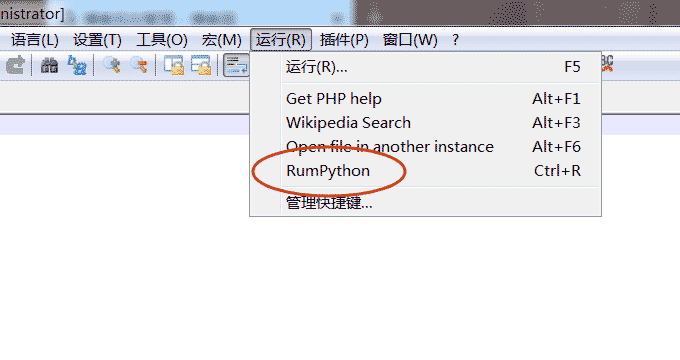
Task: Open the 宏(M) menu
Action: [221, 40]
